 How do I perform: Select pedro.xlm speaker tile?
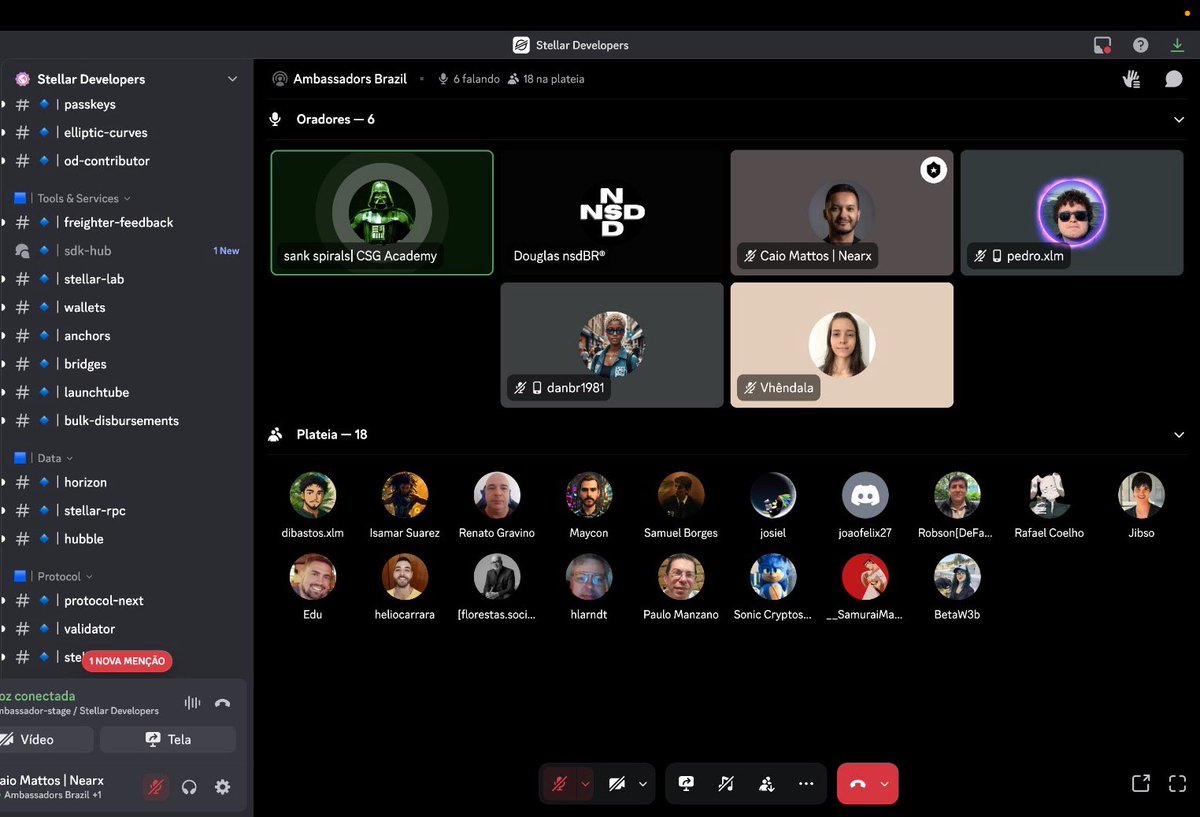[x=1072, y=212]
